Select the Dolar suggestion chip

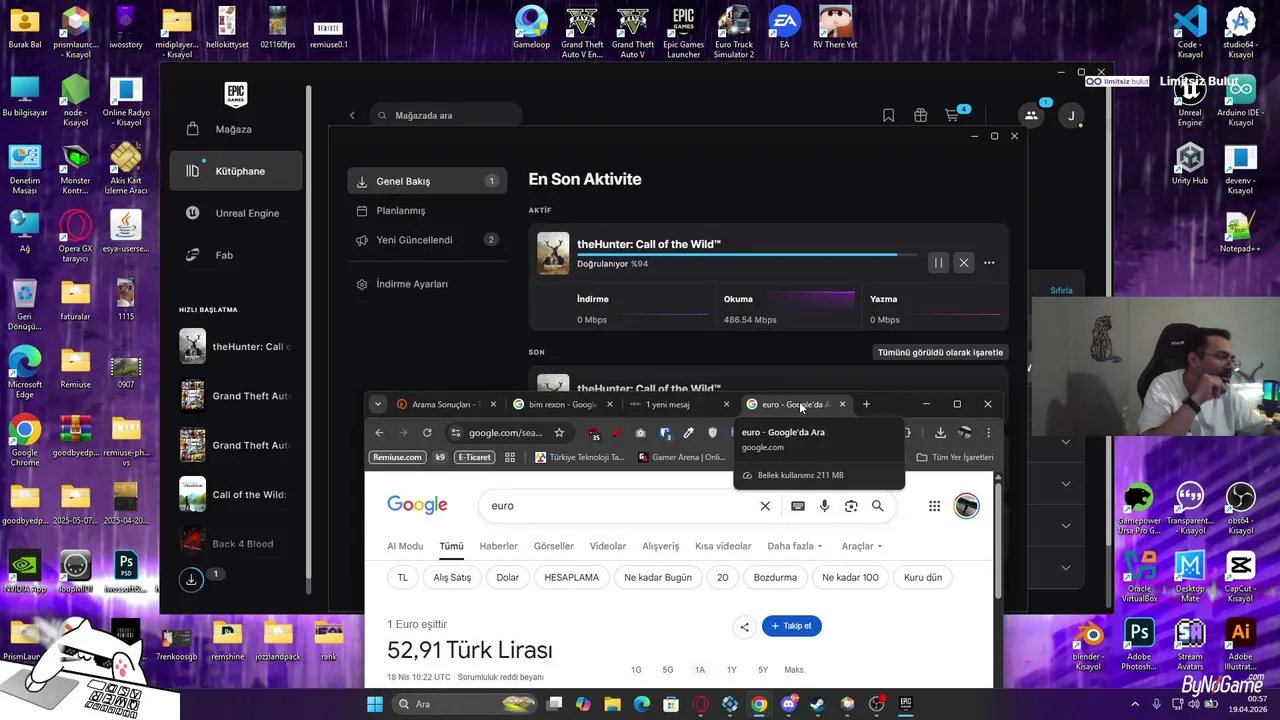point(508,577)
